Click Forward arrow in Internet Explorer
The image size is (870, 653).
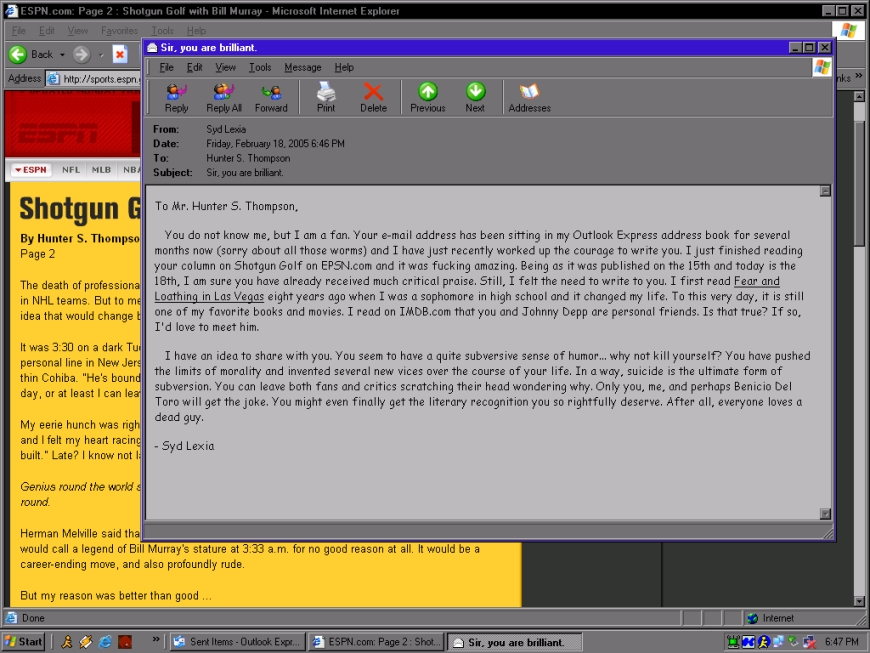[82, 54]
